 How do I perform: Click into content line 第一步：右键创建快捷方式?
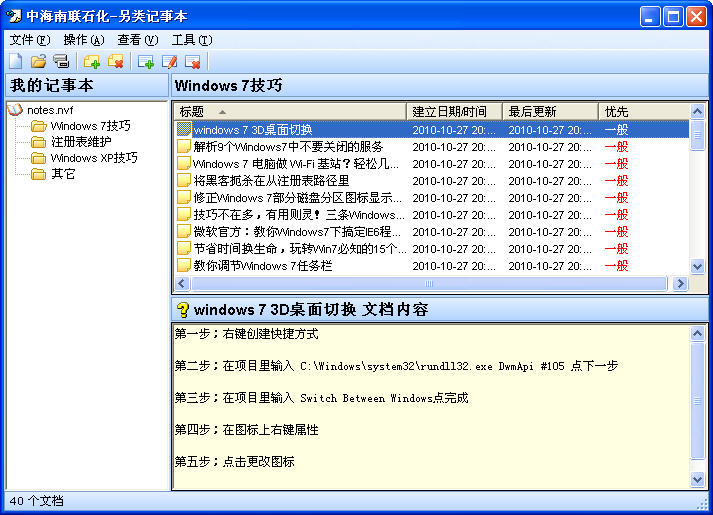pyautogui.click(x=246, y=334)
